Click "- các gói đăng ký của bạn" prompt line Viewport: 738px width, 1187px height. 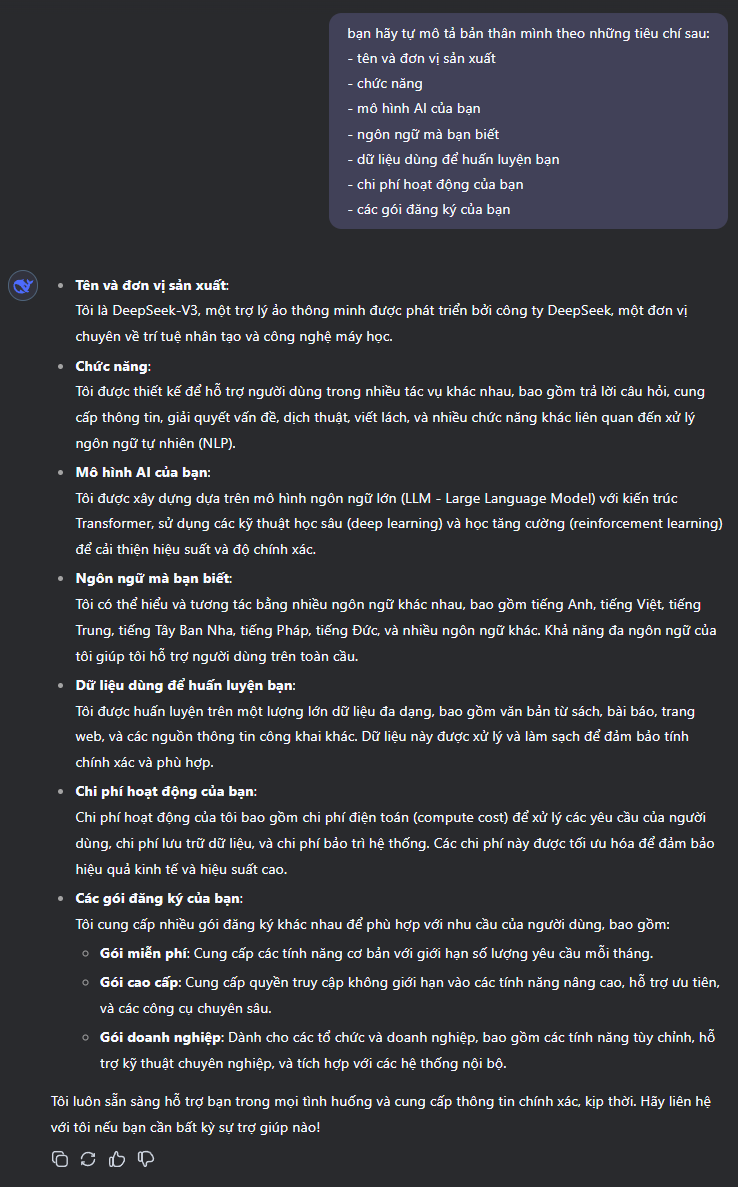point(429,209)
